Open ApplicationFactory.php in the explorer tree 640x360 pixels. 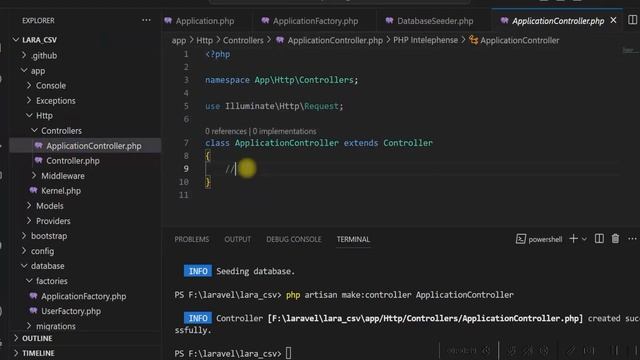click(85, 296)
